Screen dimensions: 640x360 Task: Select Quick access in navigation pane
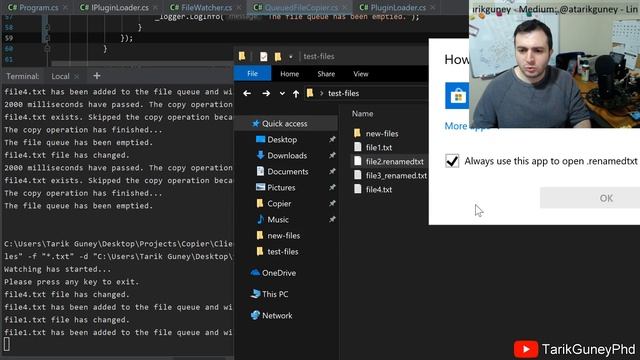coord(286,124)
